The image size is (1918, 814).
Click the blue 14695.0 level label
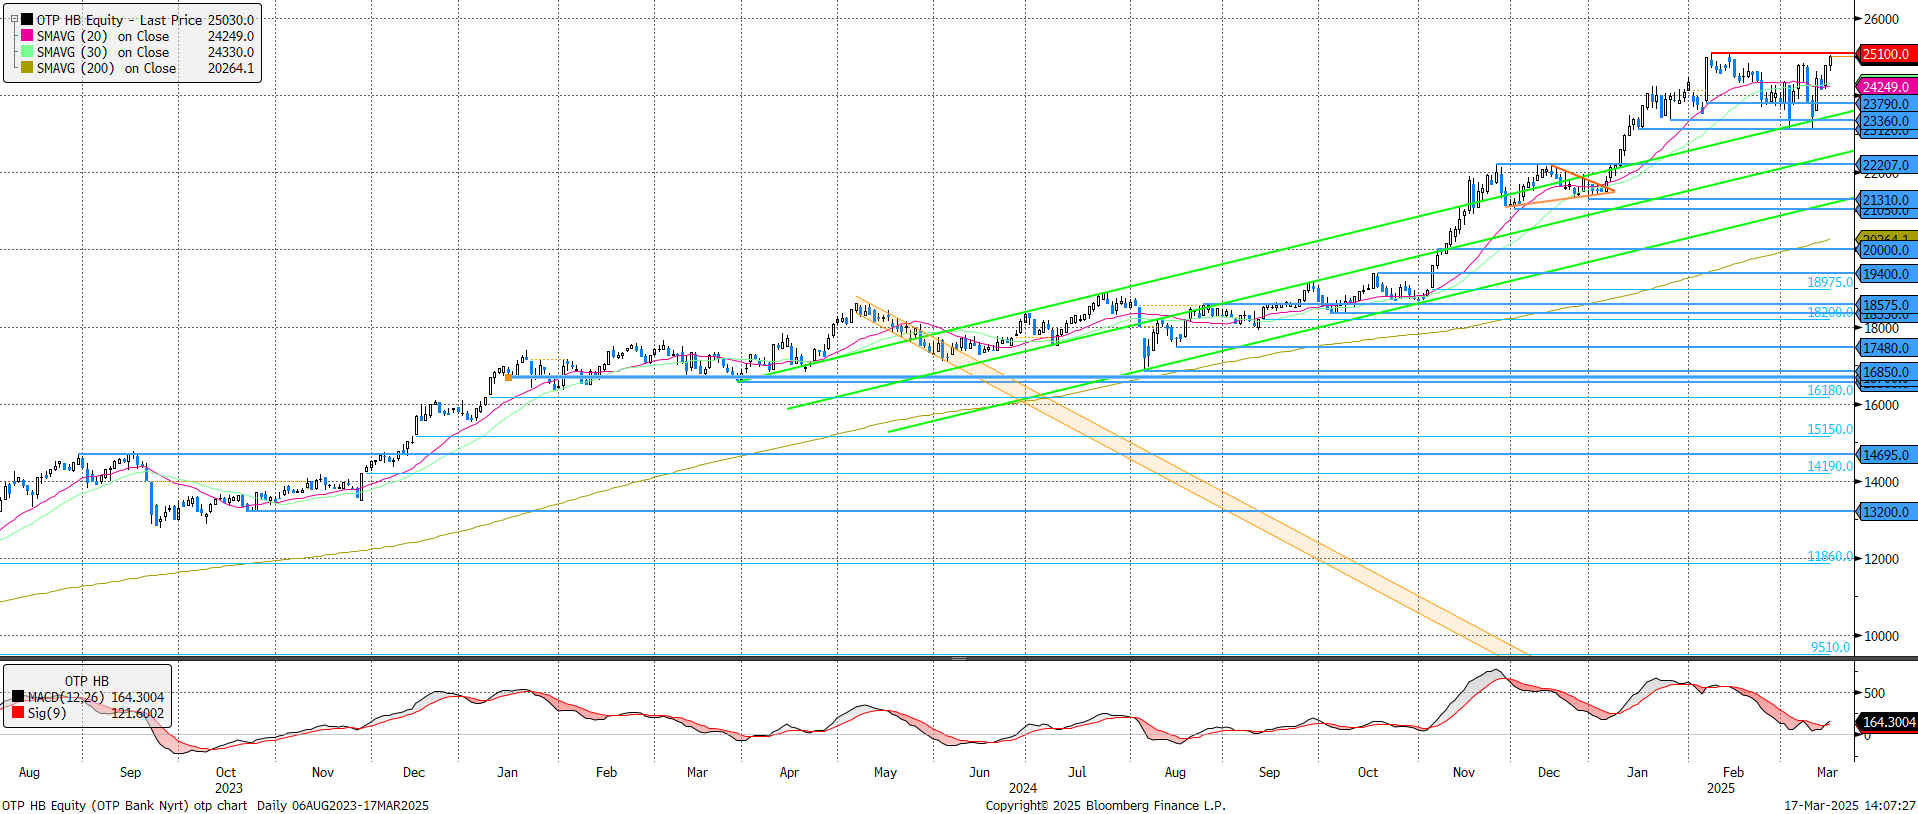[x=1887, y=455]
